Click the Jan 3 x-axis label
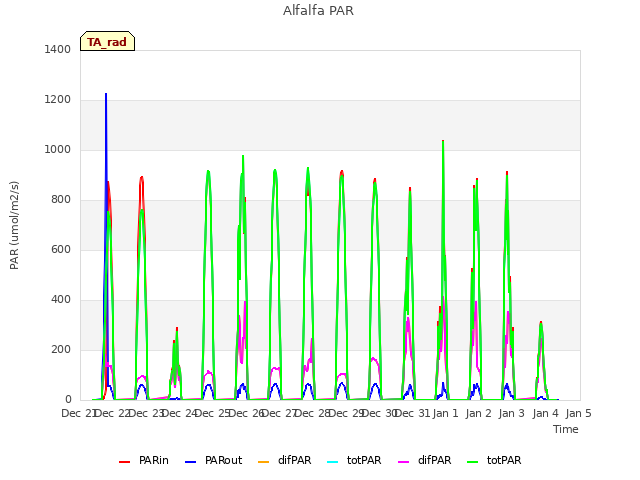Viewport: 640px width, 480px height. [x=512, y=413]
